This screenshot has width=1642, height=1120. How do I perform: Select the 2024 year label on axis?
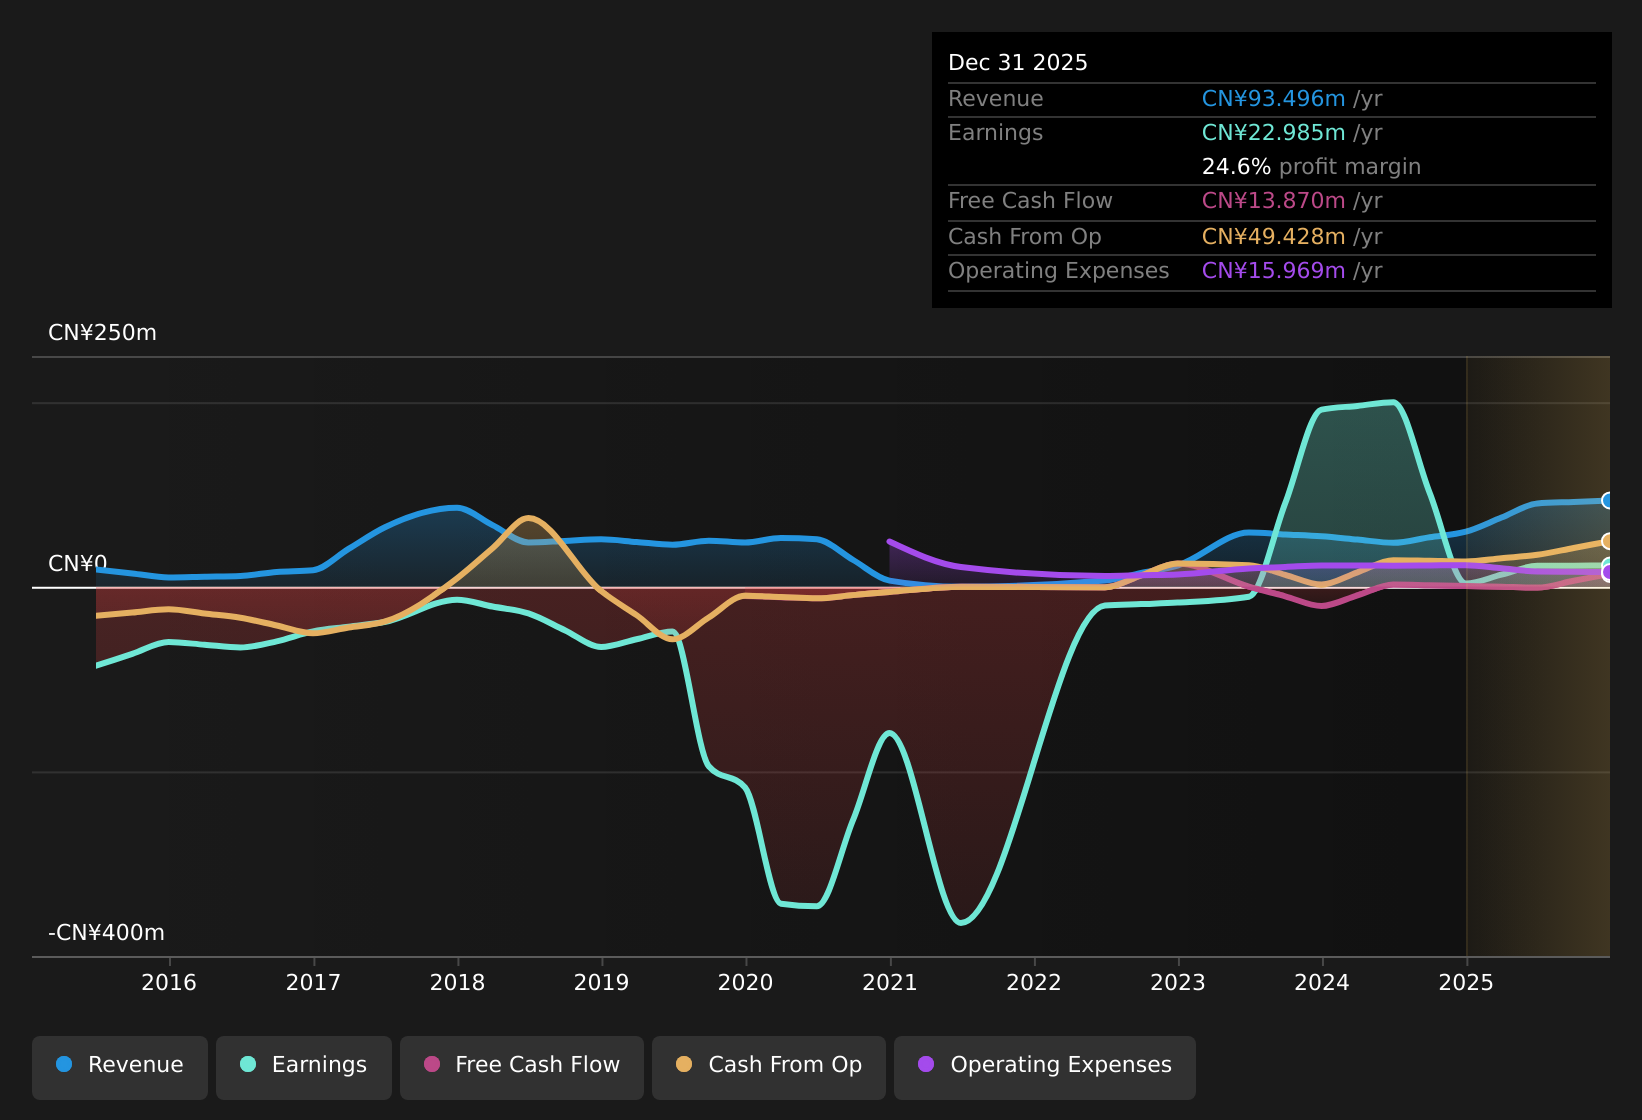click(1322, 983)
